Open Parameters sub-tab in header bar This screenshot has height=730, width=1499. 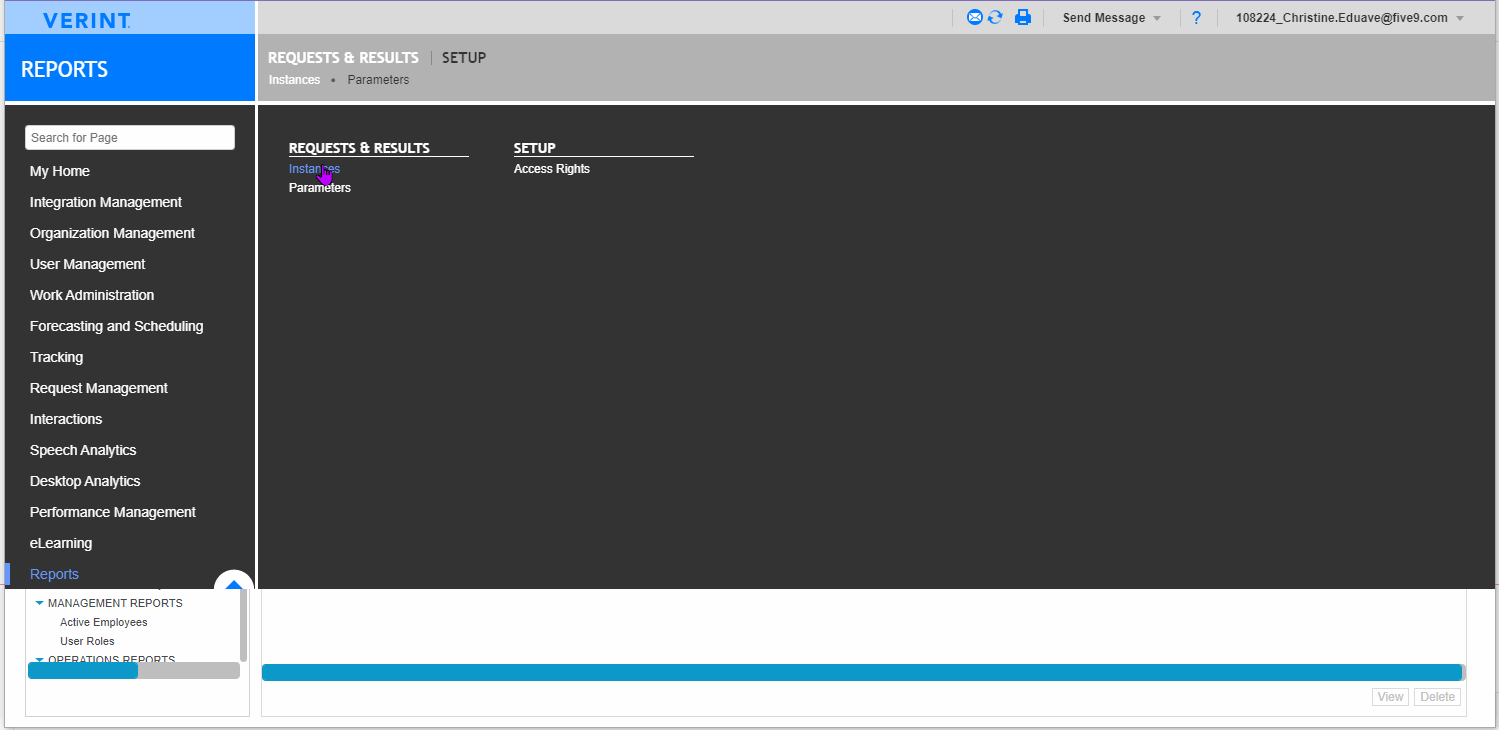[x=378, y=80]
